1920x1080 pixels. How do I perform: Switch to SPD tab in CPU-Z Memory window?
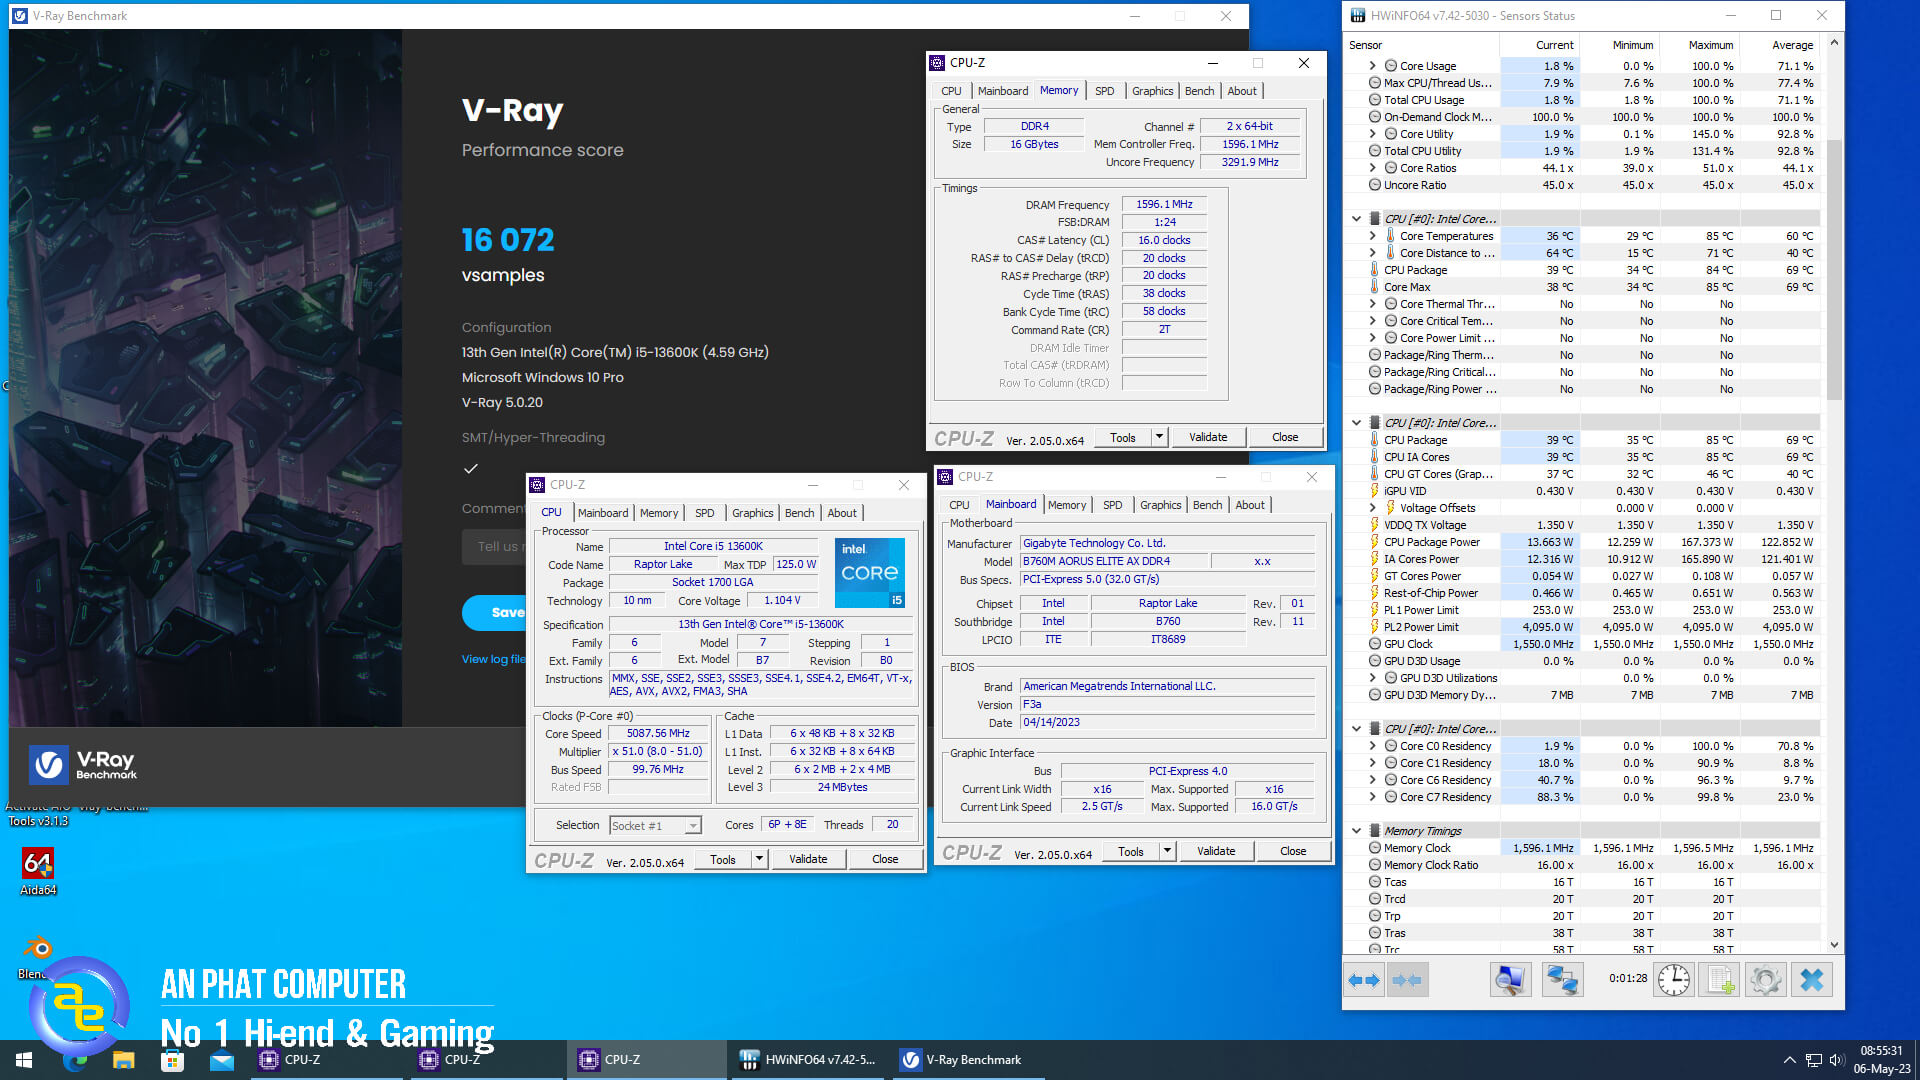(x=1104, y=91)
